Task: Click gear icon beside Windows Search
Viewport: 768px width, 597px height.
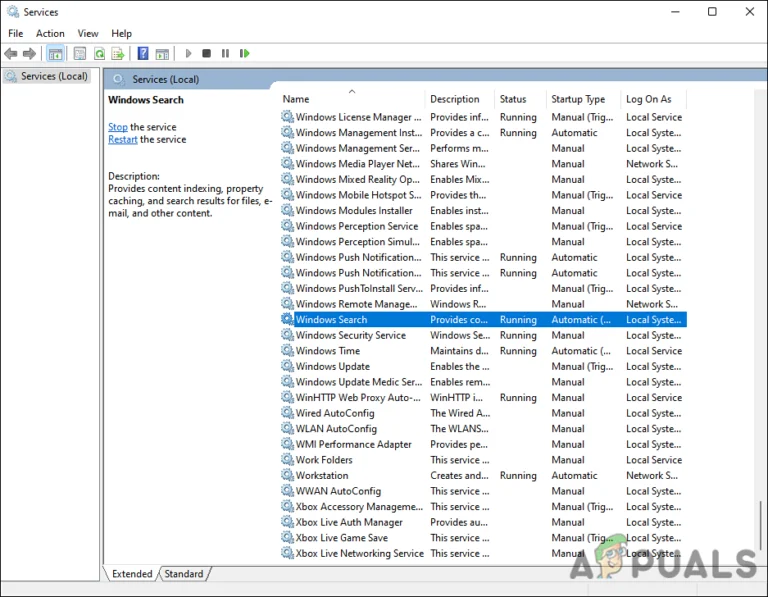Action: click(287, 319)
